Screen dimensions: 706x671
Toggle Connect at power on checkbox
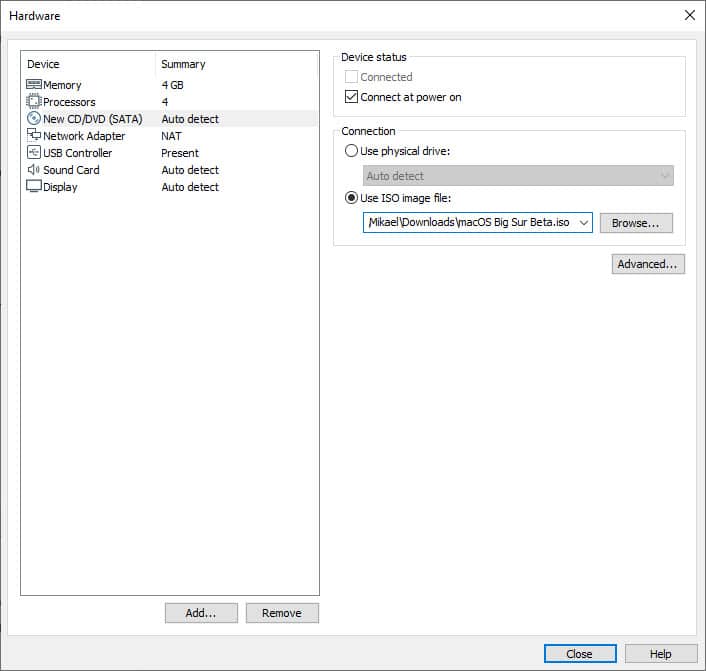pos(351,97)
